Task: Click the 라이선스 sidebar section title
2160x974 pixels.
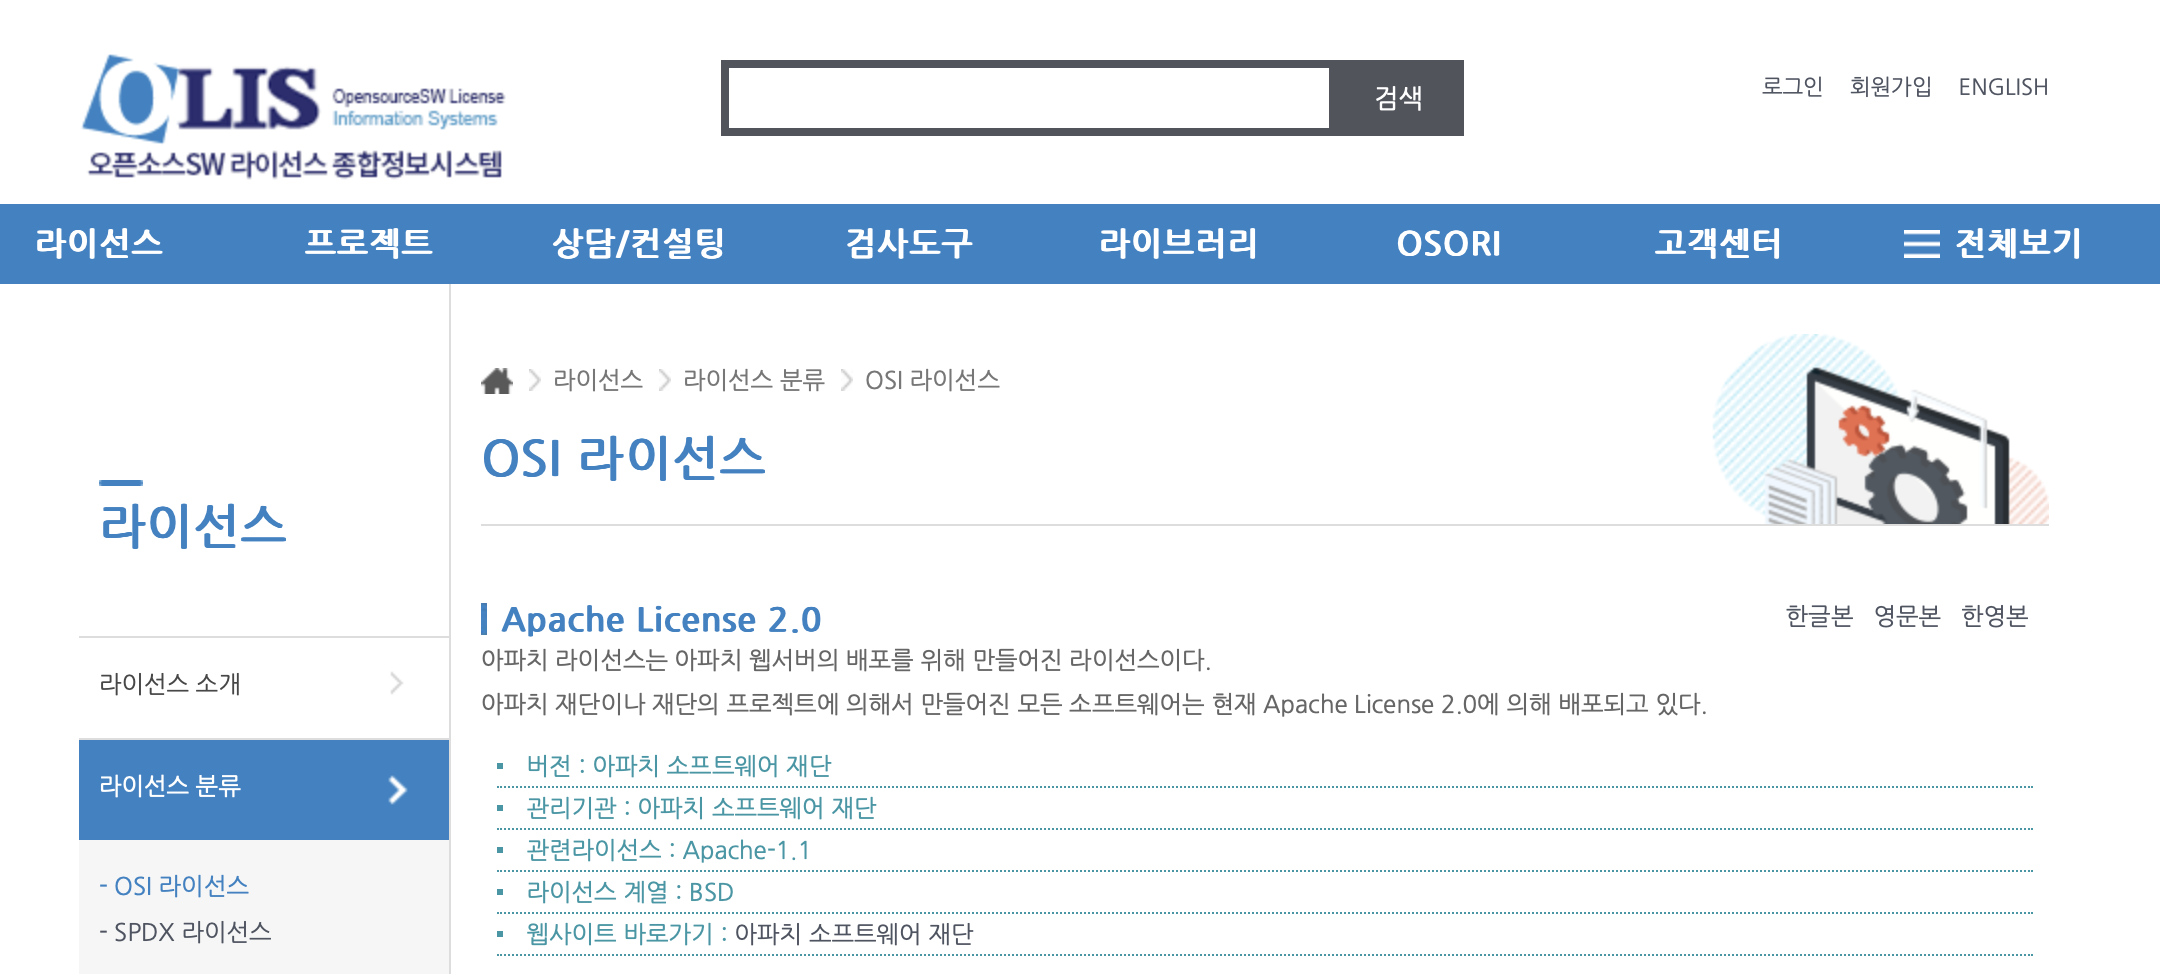Action: 193,524
